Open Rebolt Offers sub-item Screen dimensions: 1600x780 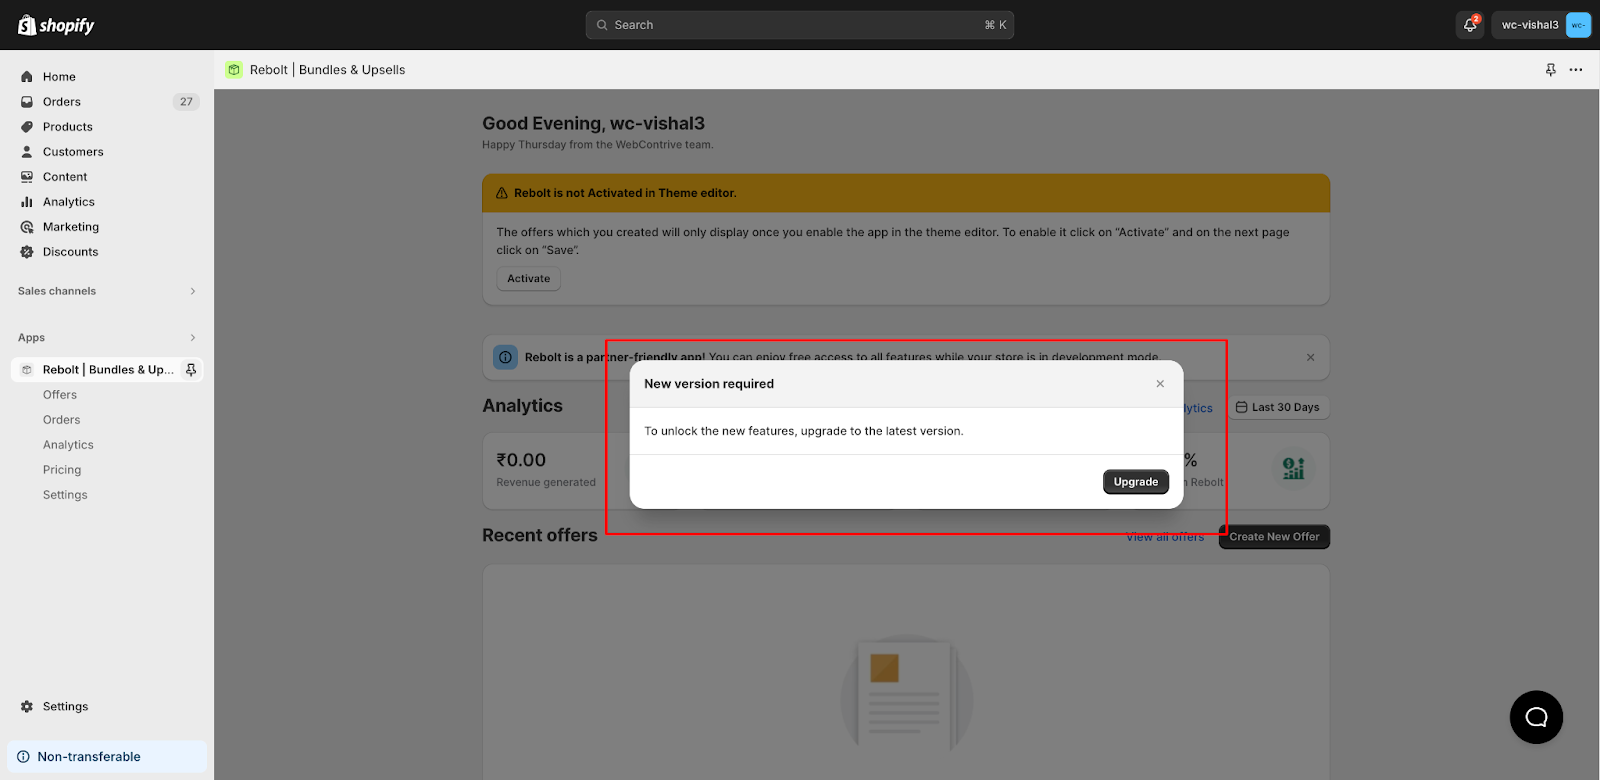[60, 395]
